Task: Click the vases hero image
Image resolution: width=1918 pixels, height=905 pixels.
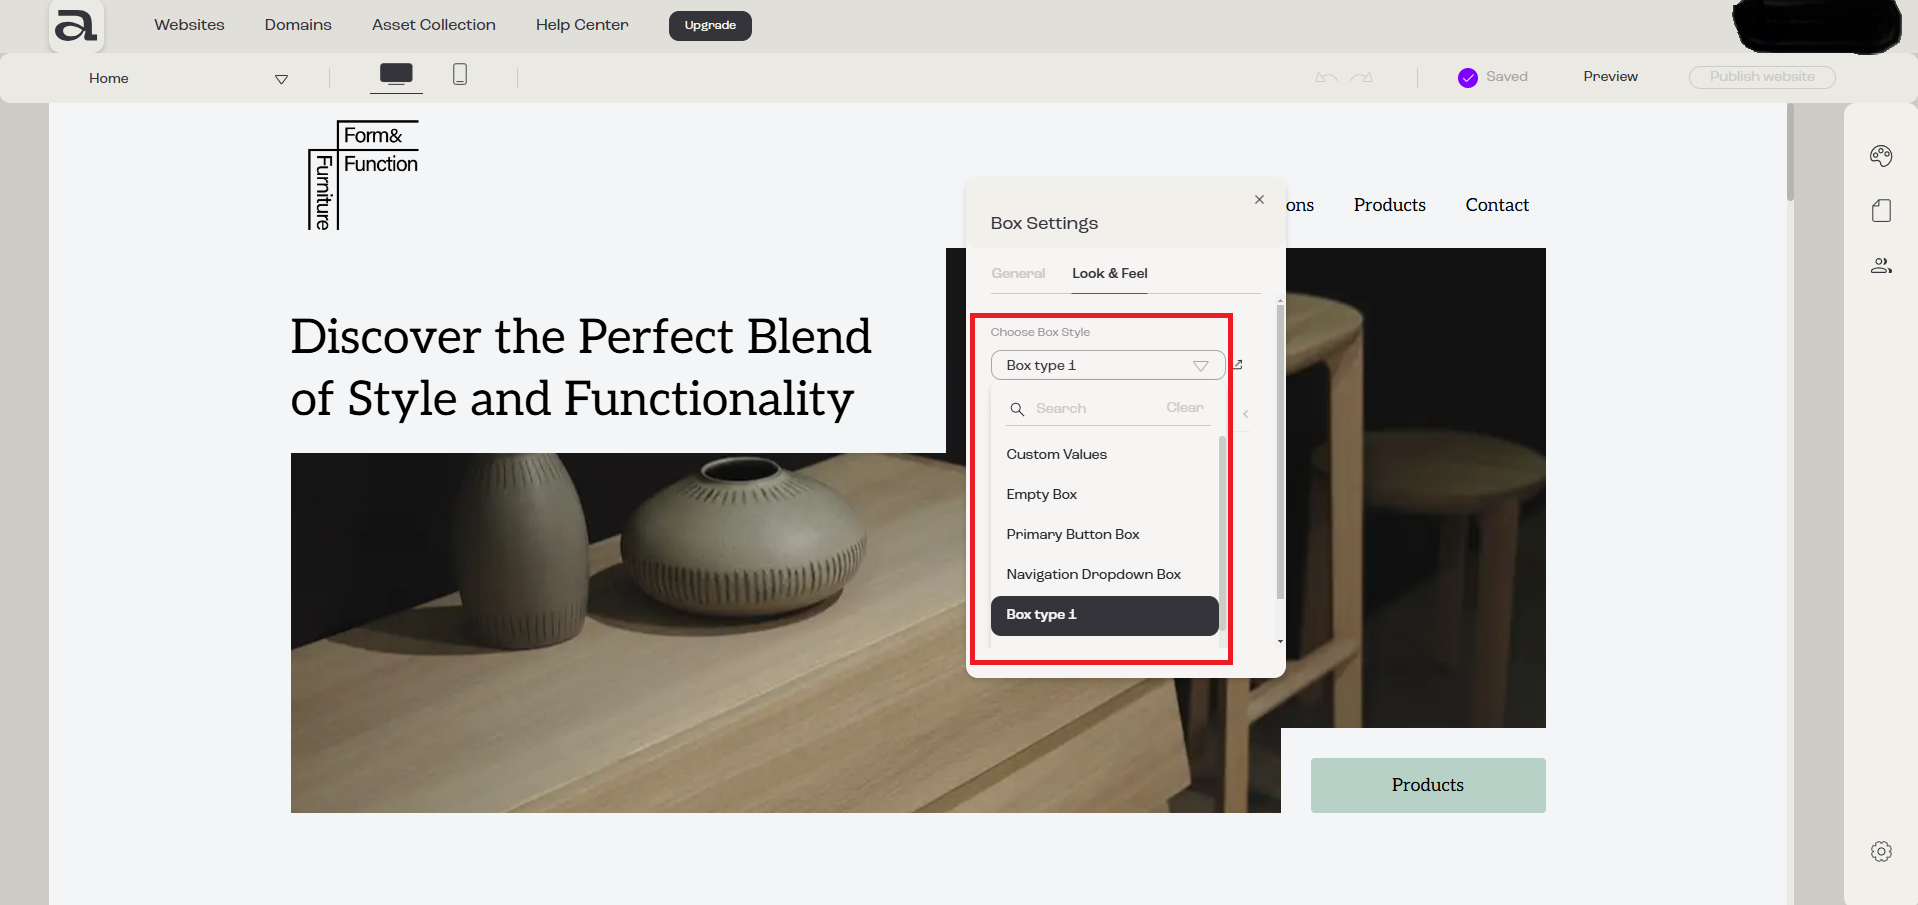Action: pos(785,632)
